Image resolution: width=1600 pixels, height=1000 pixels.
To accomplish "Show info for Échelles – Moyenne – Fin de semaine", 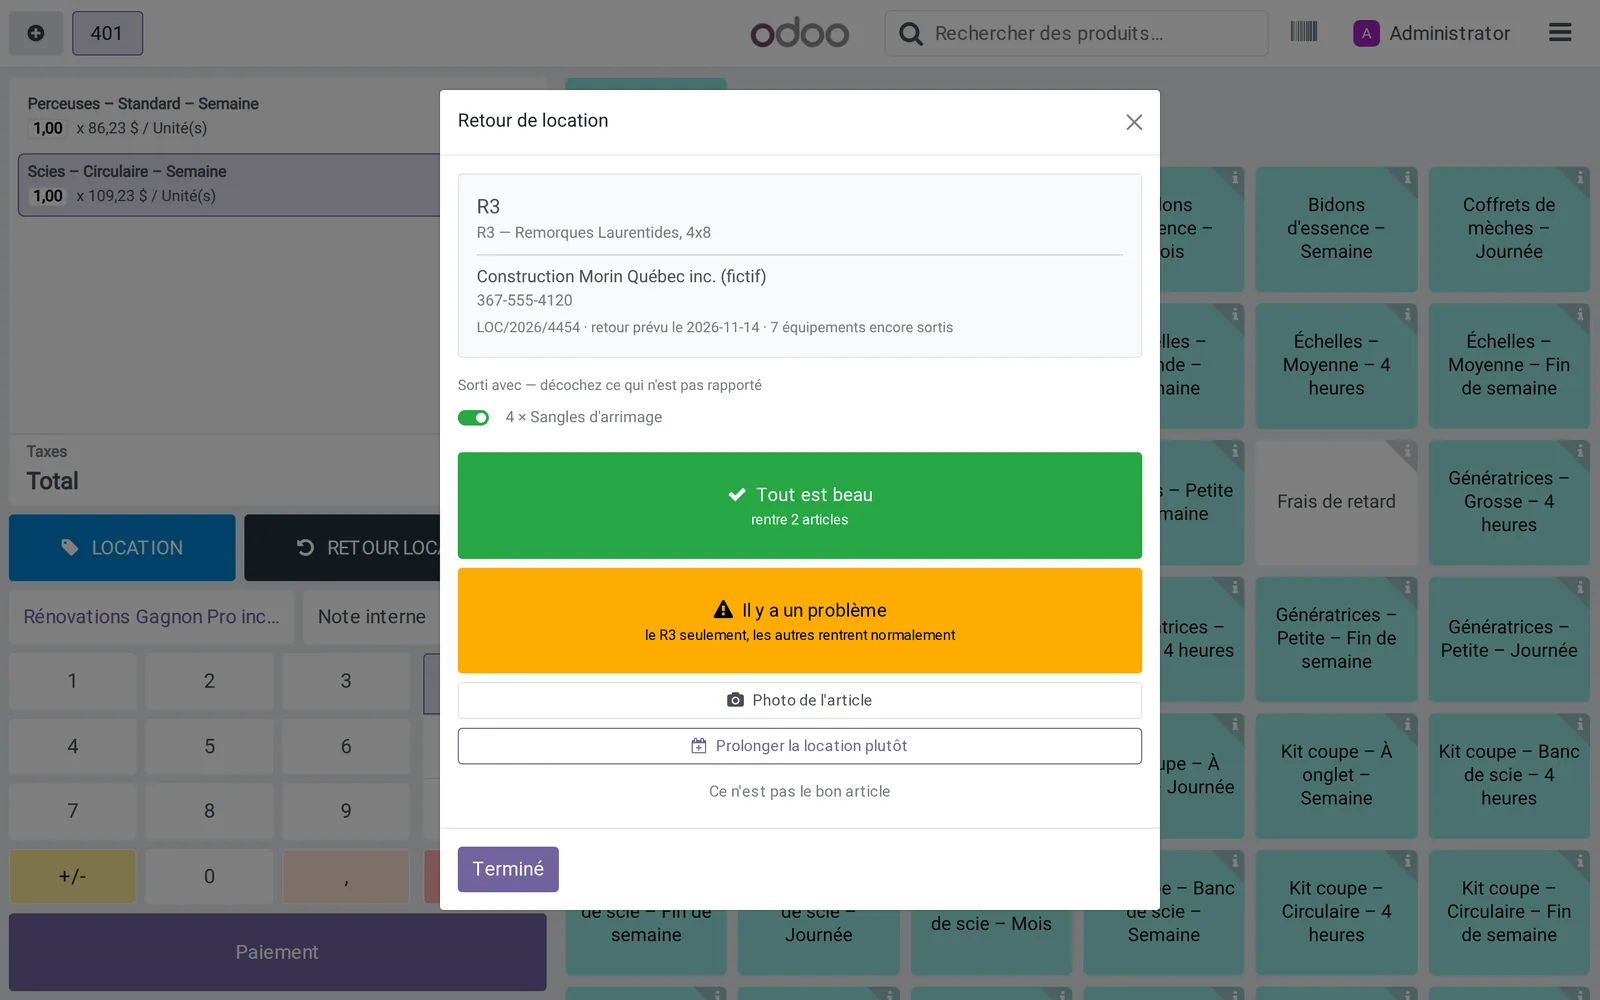I will click(x=1580, y=315).
